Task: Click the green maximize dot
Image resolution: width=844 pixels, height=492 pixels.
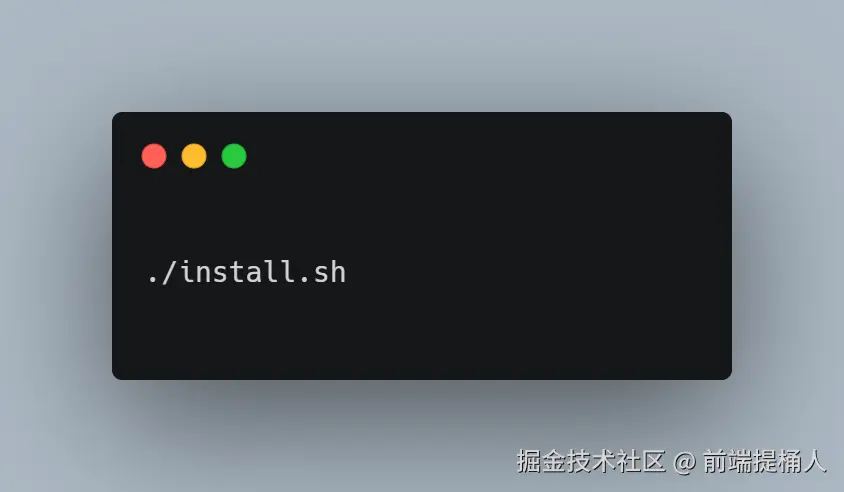Action: [x=234, y=156]
